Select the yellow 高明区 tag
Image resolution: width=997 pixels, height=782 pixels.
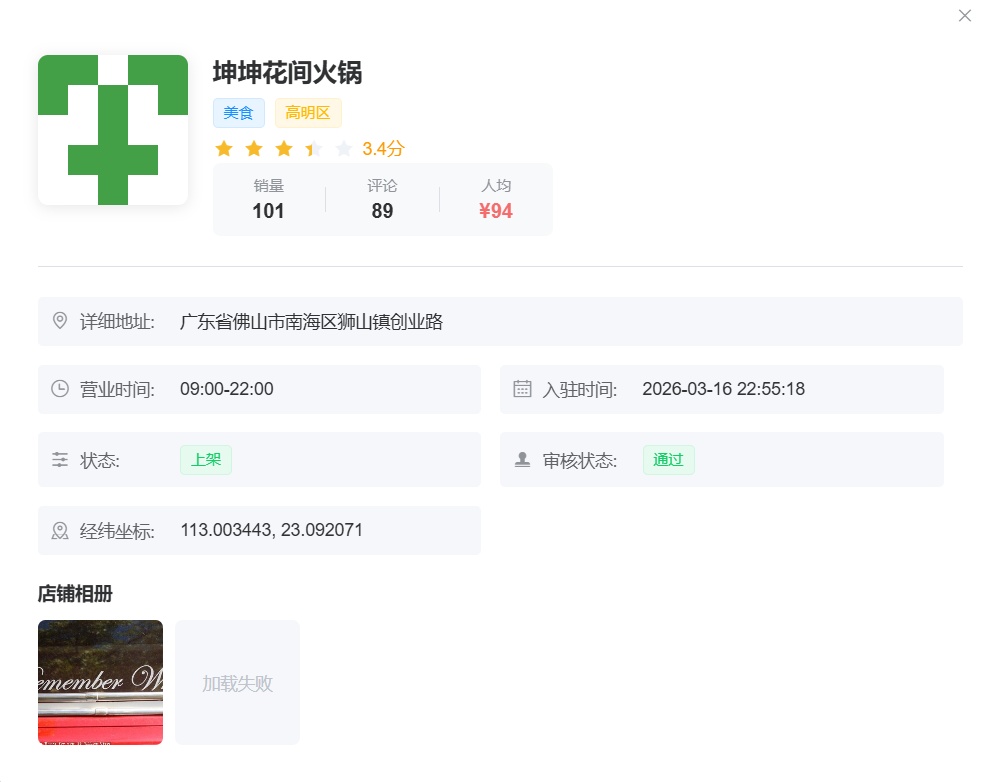(307, 112)
